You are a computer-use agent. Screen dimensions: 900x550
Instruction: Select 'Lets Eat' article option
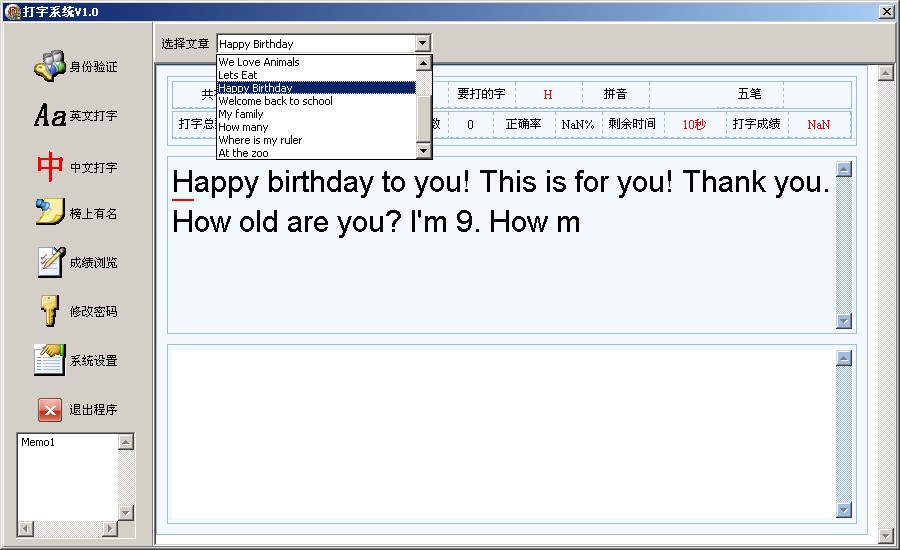(x=238, y=75)
